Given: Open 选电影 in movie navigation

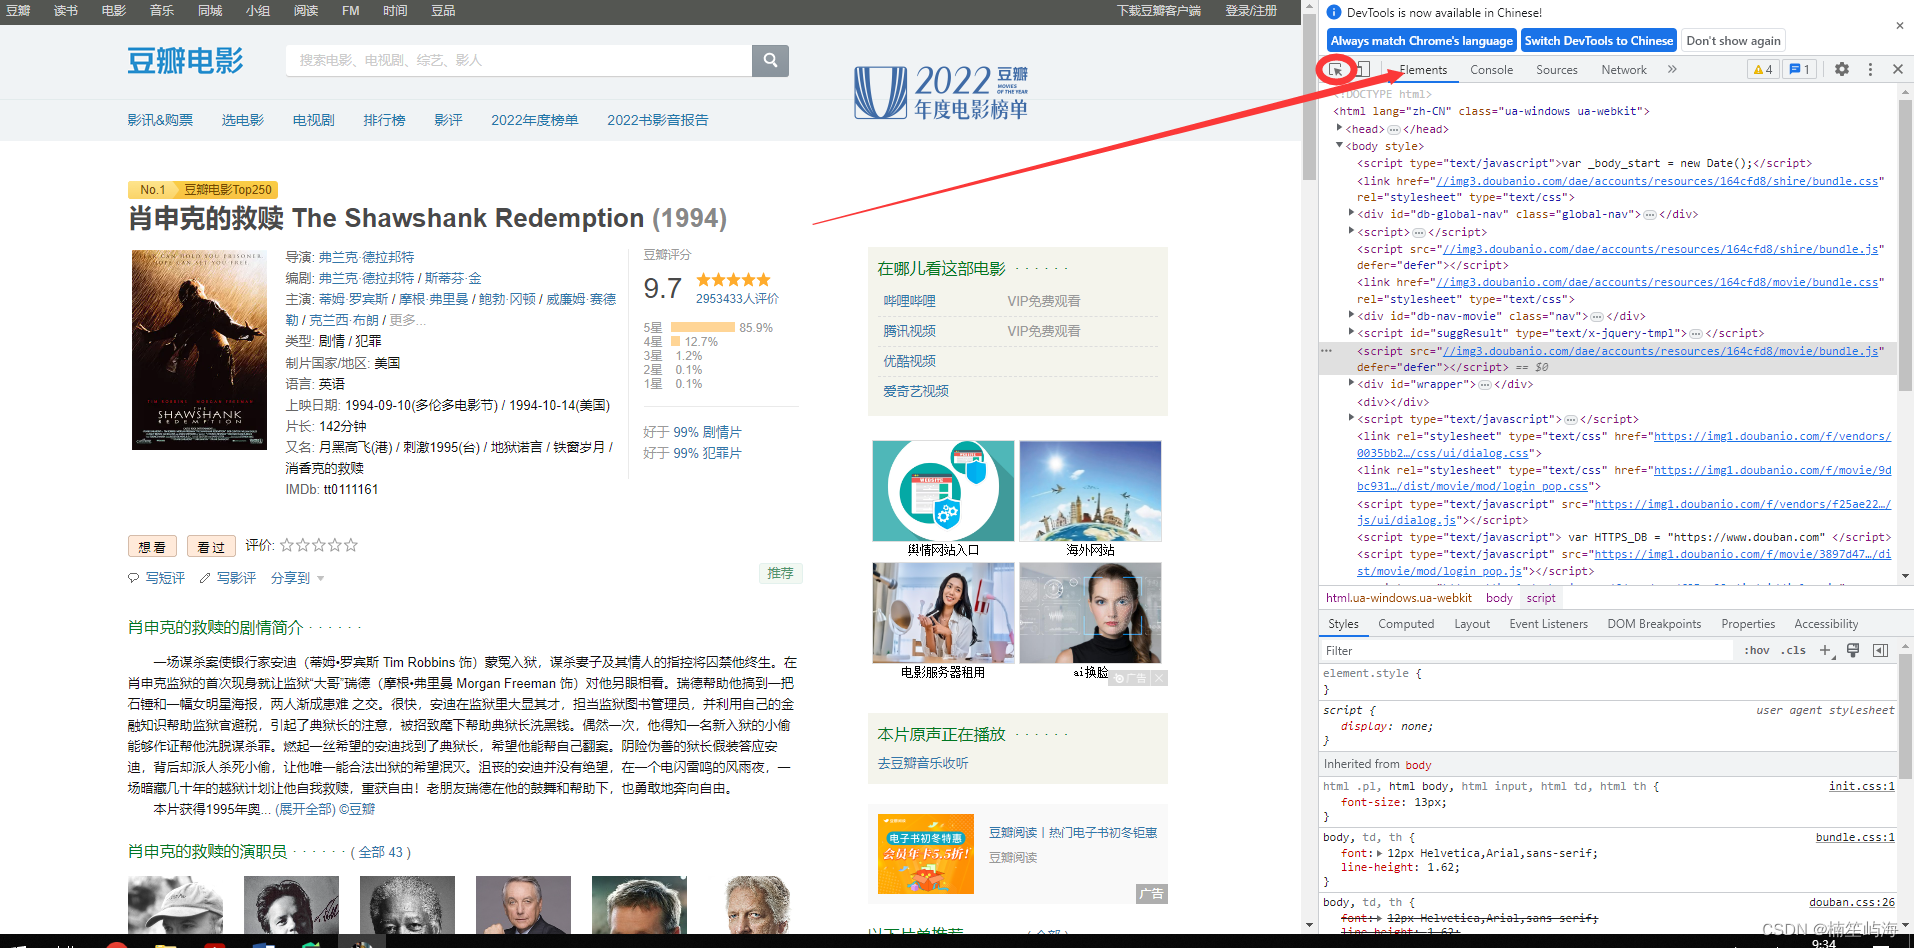Looking at the screenshot, I should pyautogui.click(x=243, y=120).
